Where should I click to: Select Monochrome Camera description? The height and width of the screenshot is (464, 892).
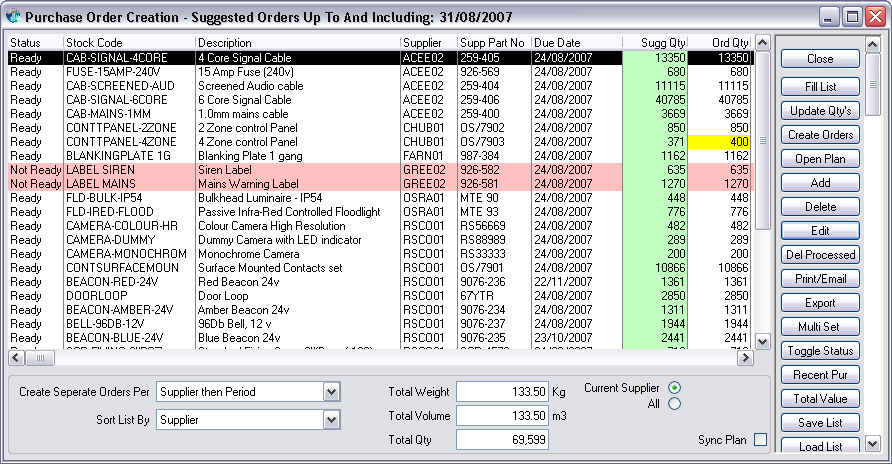tap(249, 254)
